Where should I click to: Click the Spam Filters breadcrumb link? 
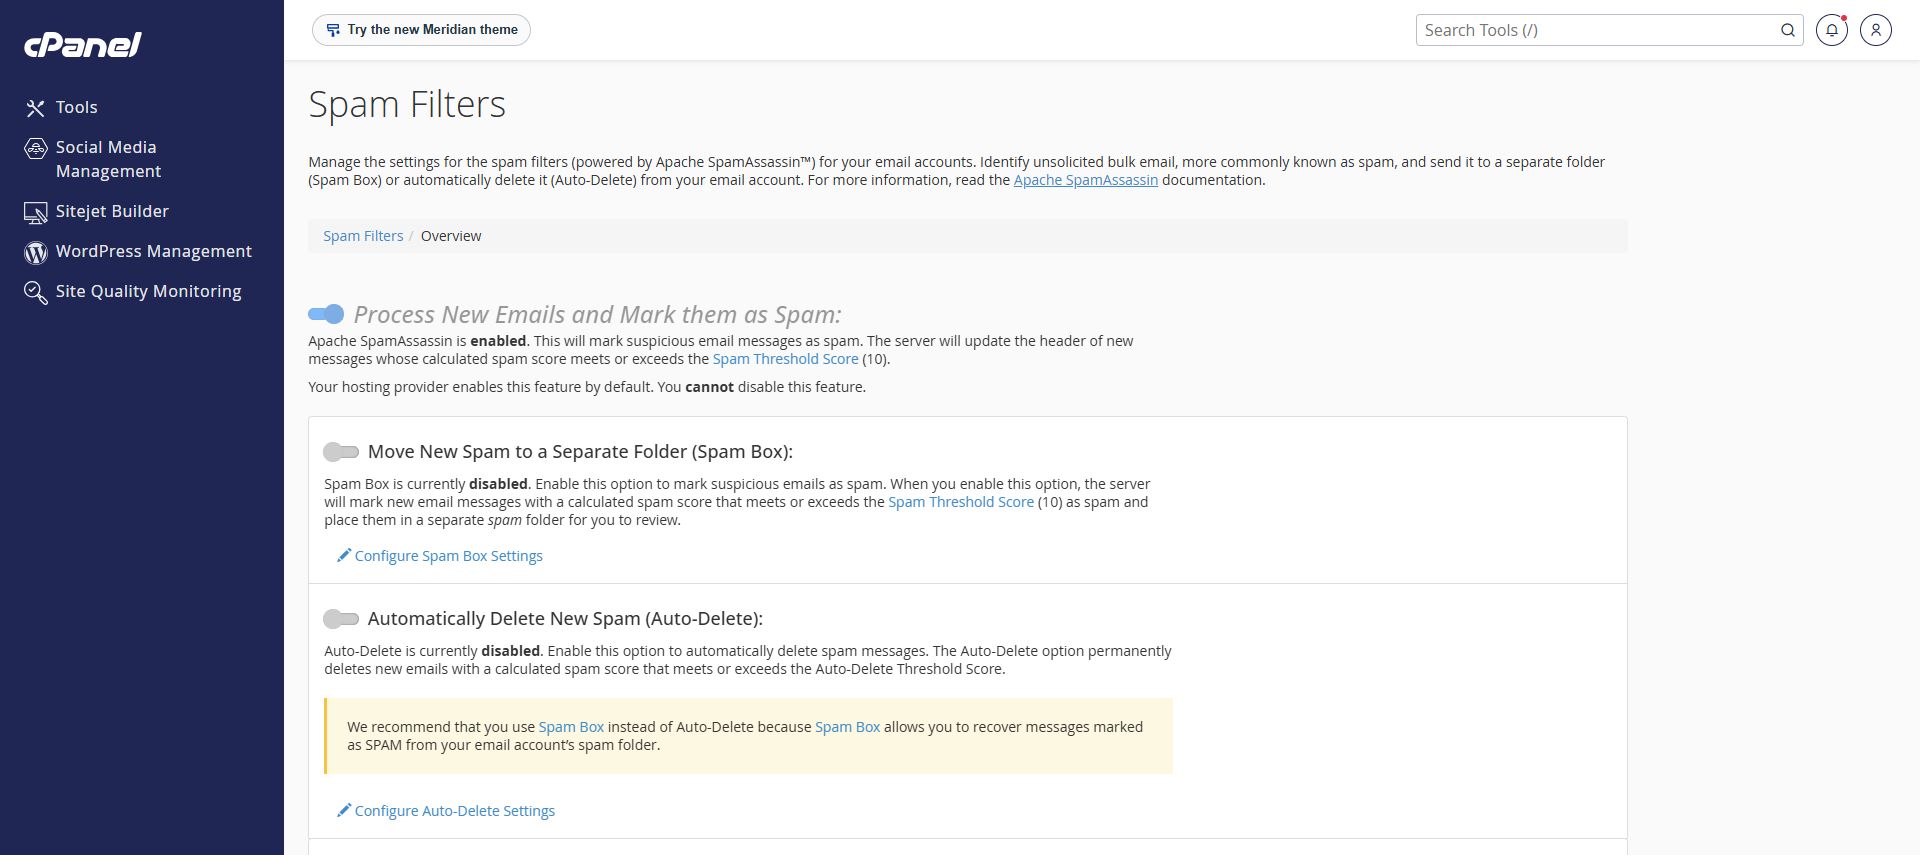(x=363, y=236)
